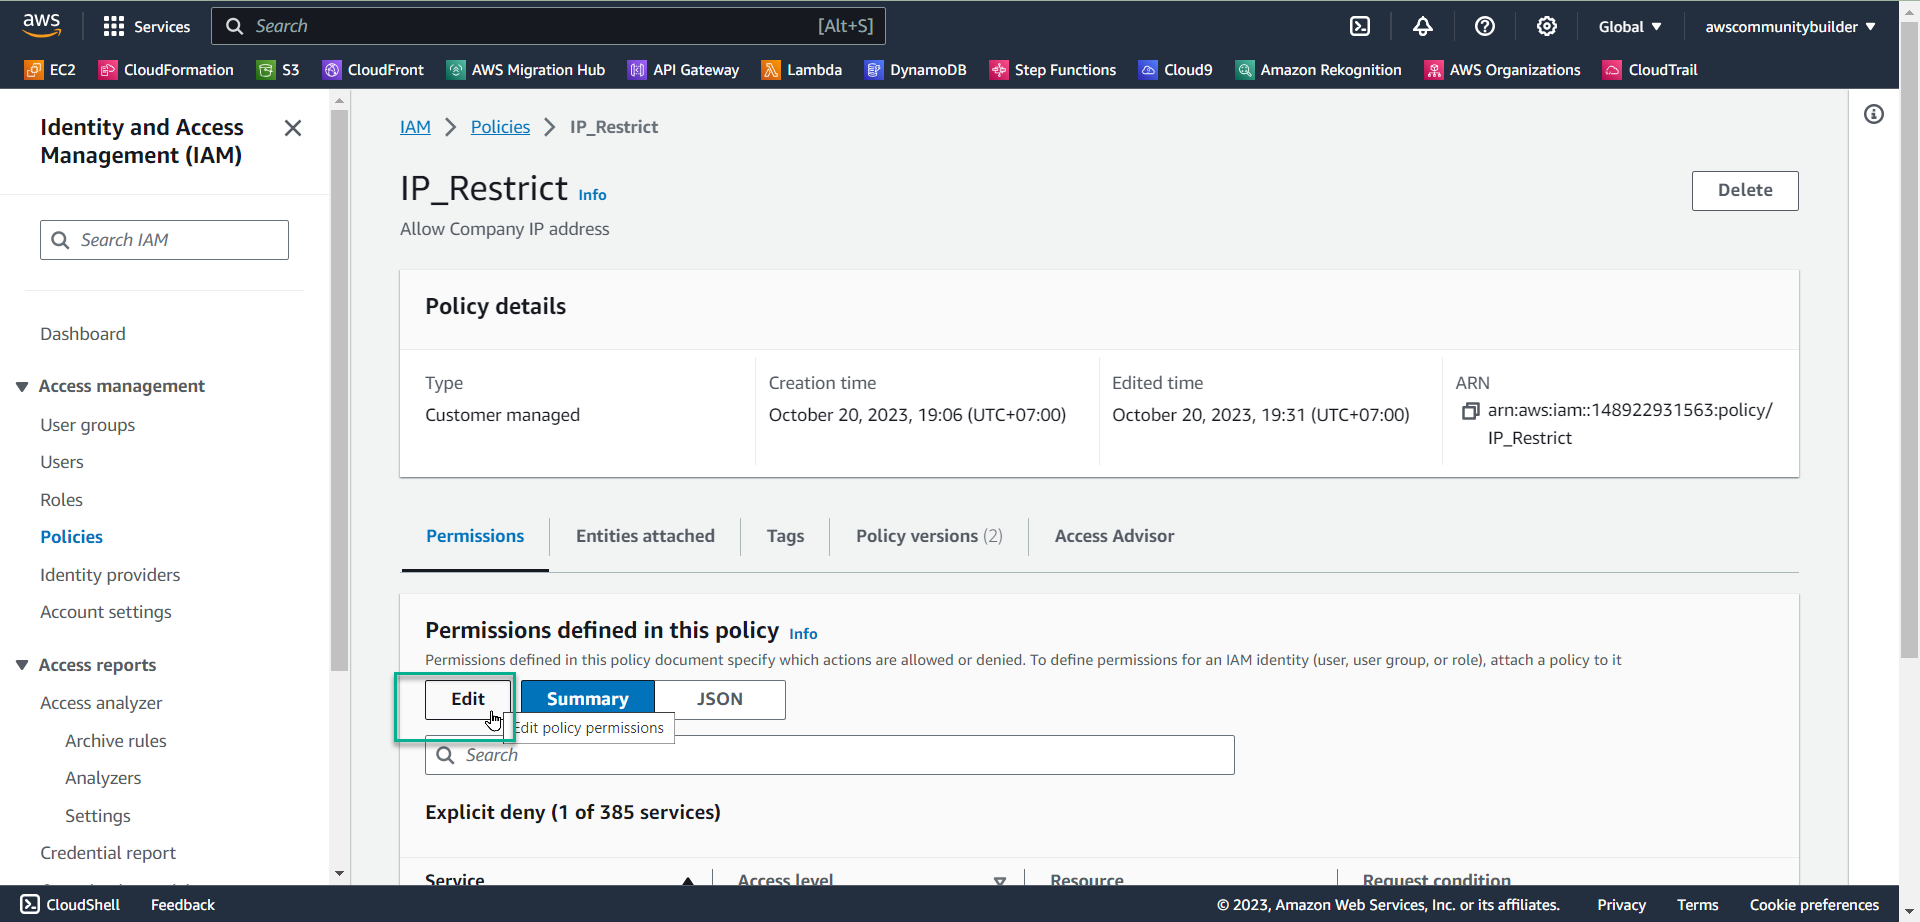
Task: Click the Delete policy button
Action: tap(1745, 190)
